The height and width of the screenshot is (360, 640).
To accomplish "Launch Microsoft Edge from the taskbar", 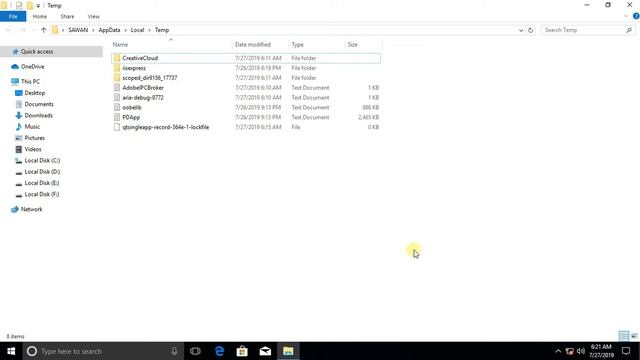I will click(219, 351).
